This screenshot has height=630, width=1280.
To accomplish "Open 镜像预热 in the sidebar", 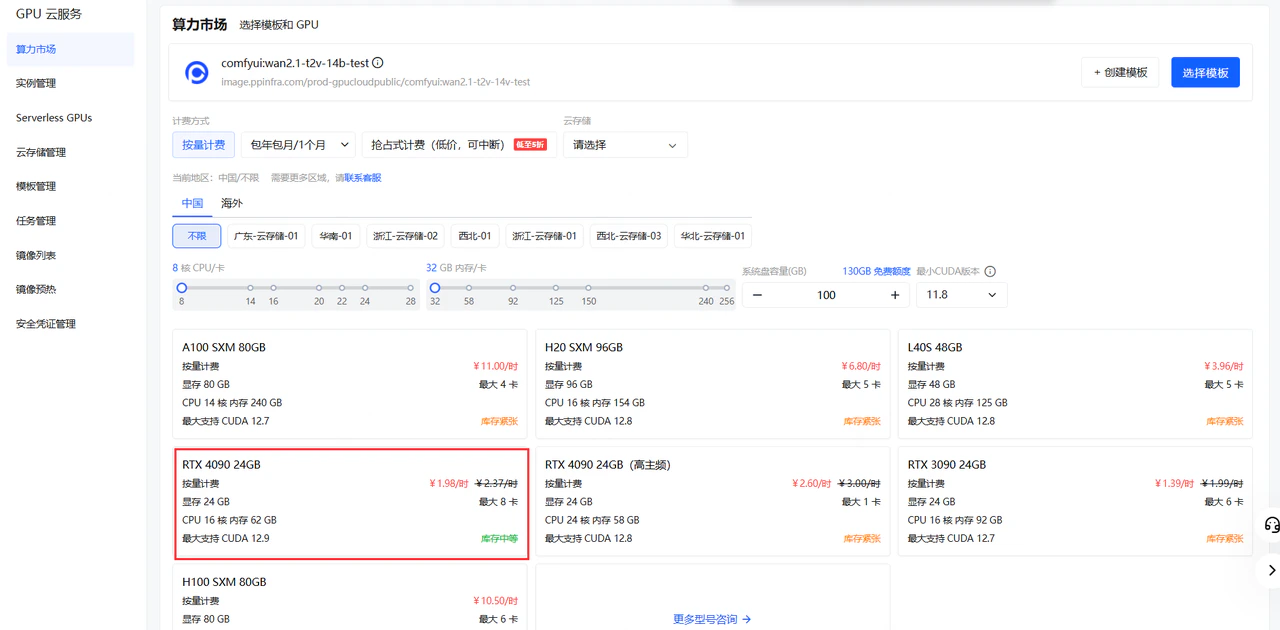I will (70, 289).
